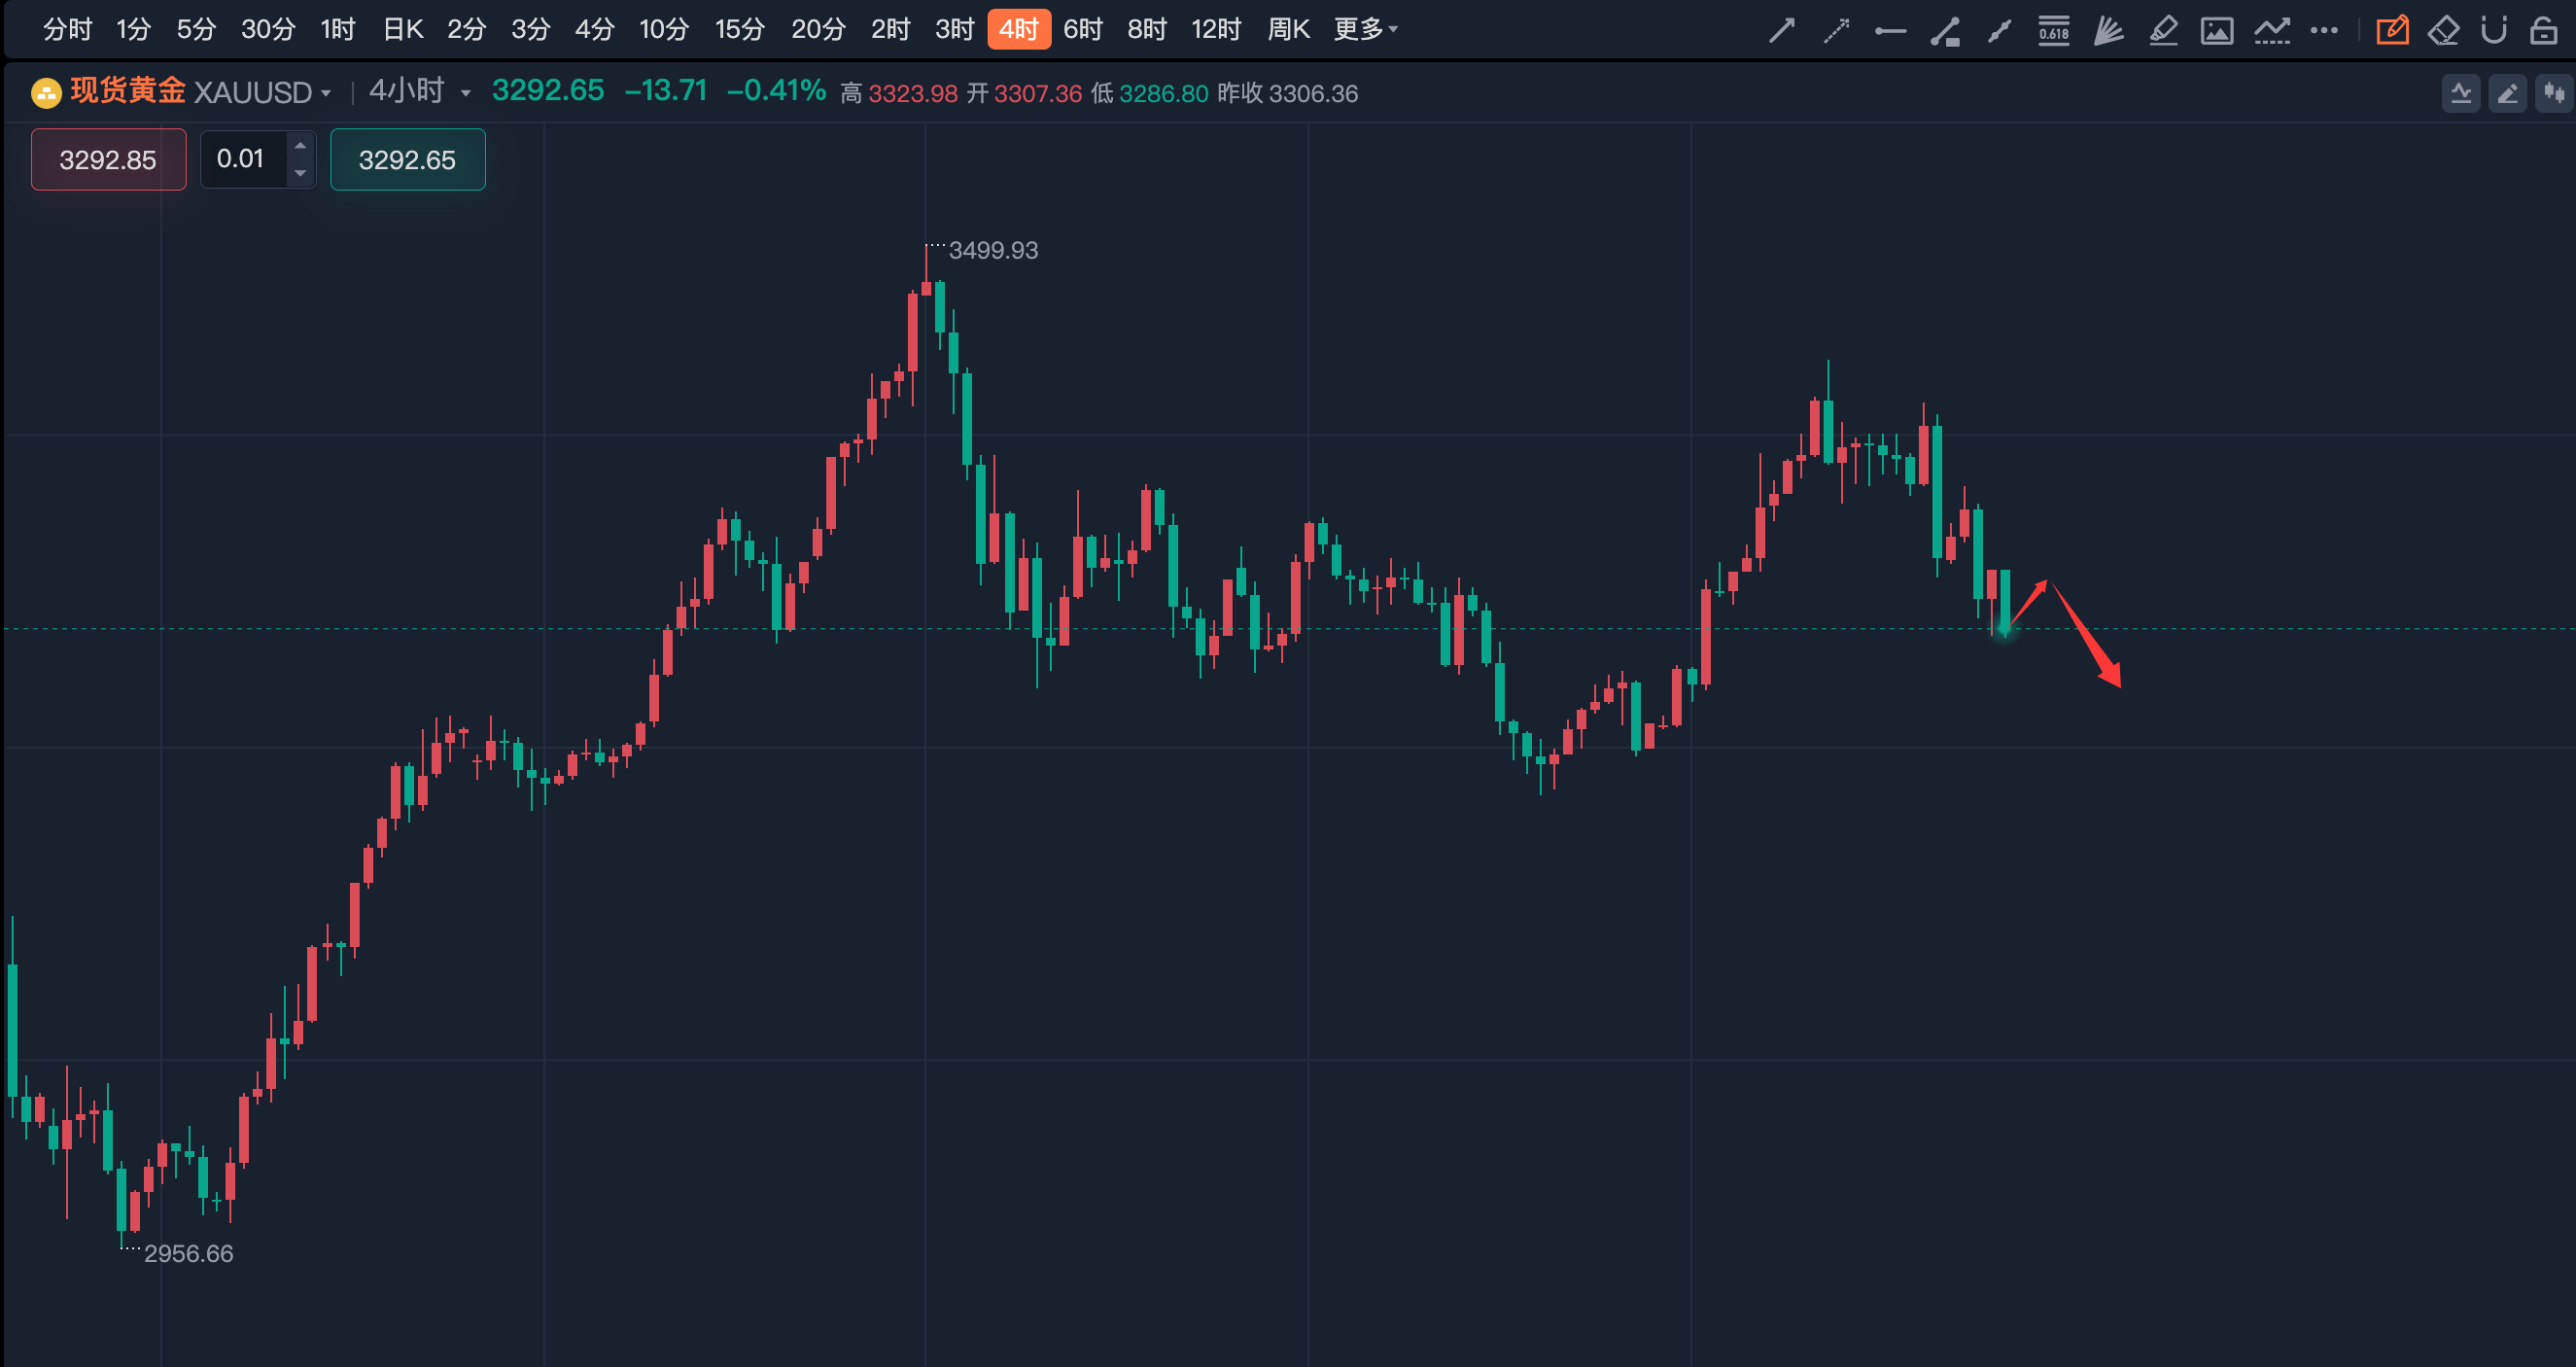This screenshot has width=2576, height=1367.
Task: Increase lot size with up stepper arrow
Action: coord(300,146)
